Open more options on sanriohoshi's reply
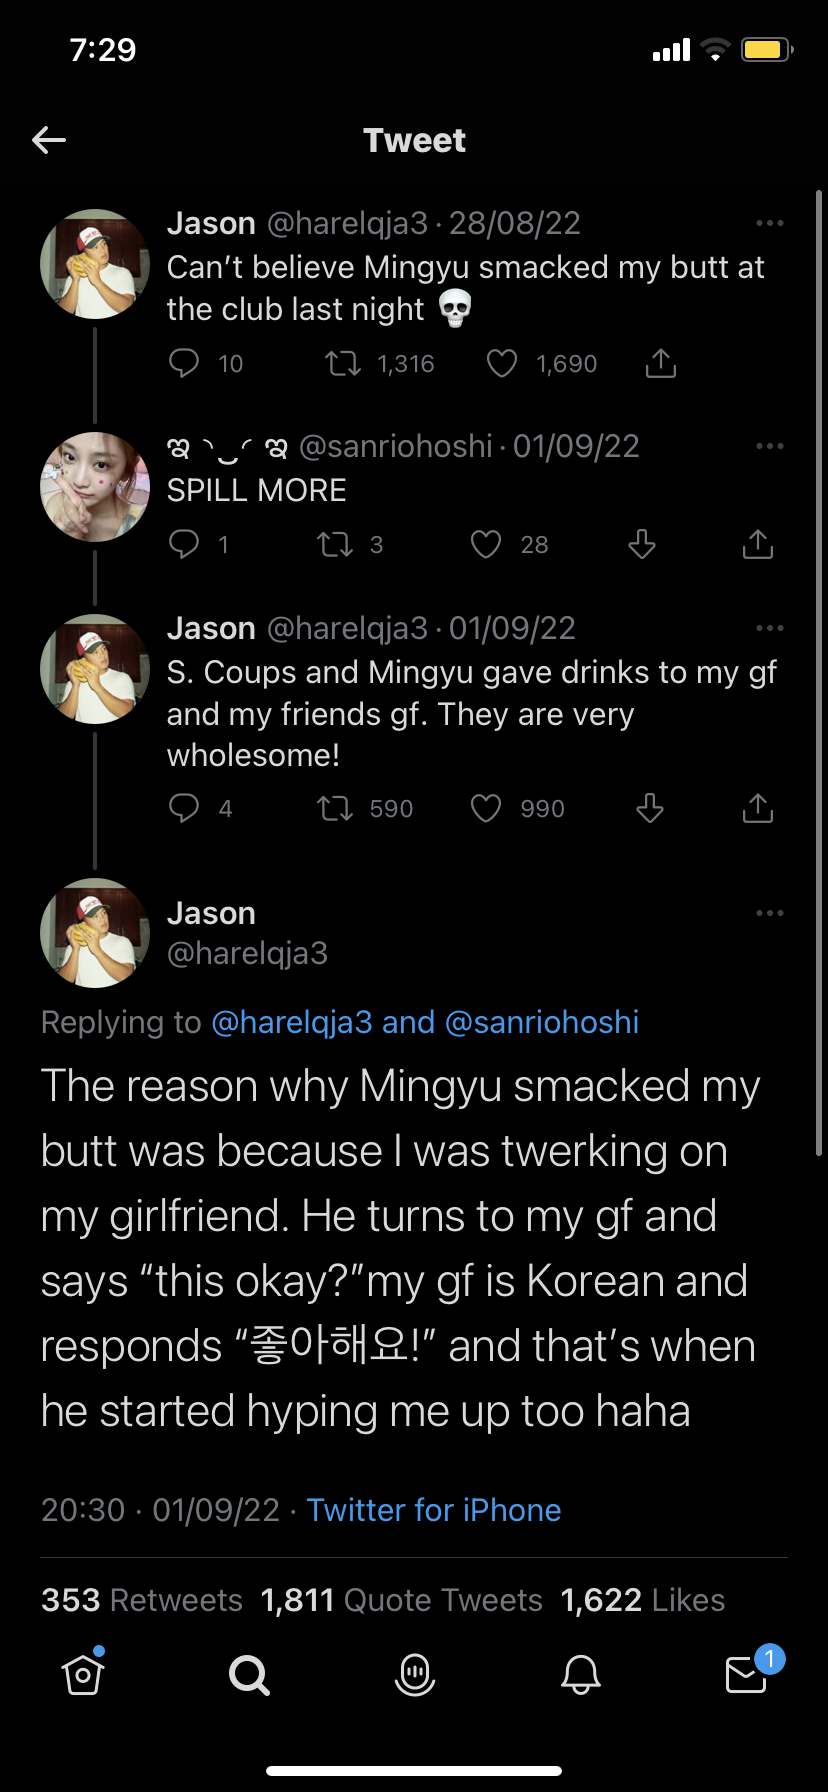 pos(769,446)
